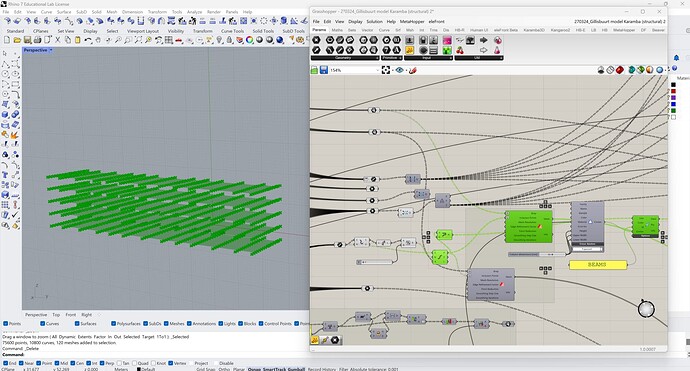Click the Cut scissors icon
Image resolution: width=690 pixels, height=371 pixels.
tap(58, 40)
